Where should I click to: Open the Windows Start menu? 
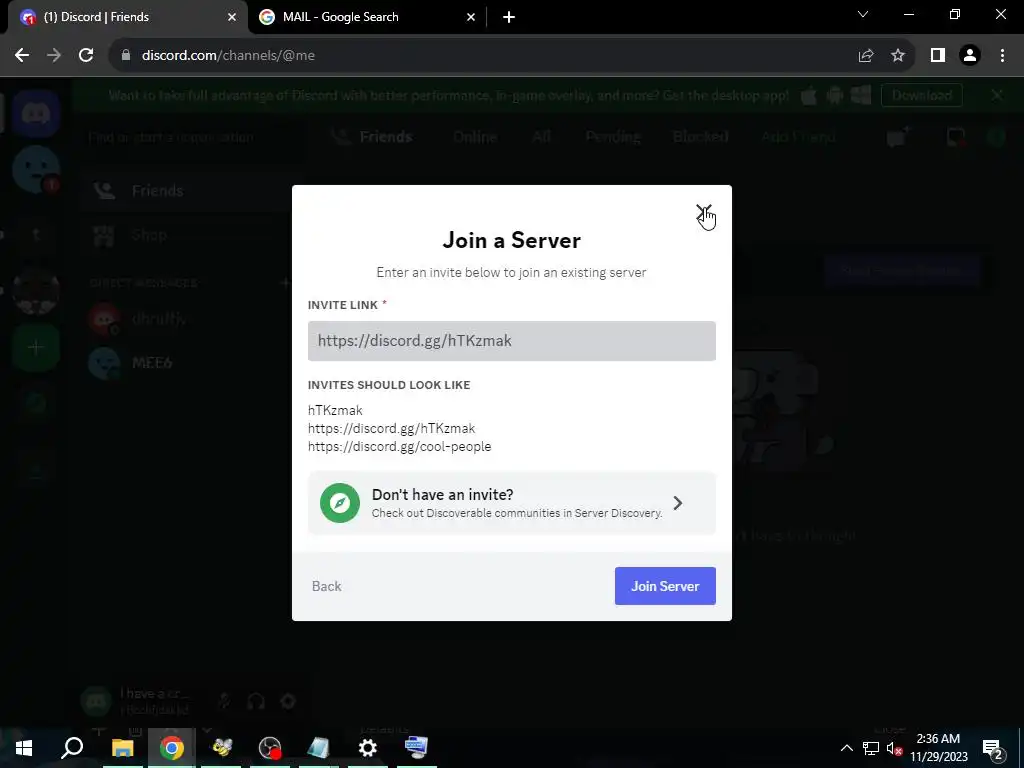point(24,748)
